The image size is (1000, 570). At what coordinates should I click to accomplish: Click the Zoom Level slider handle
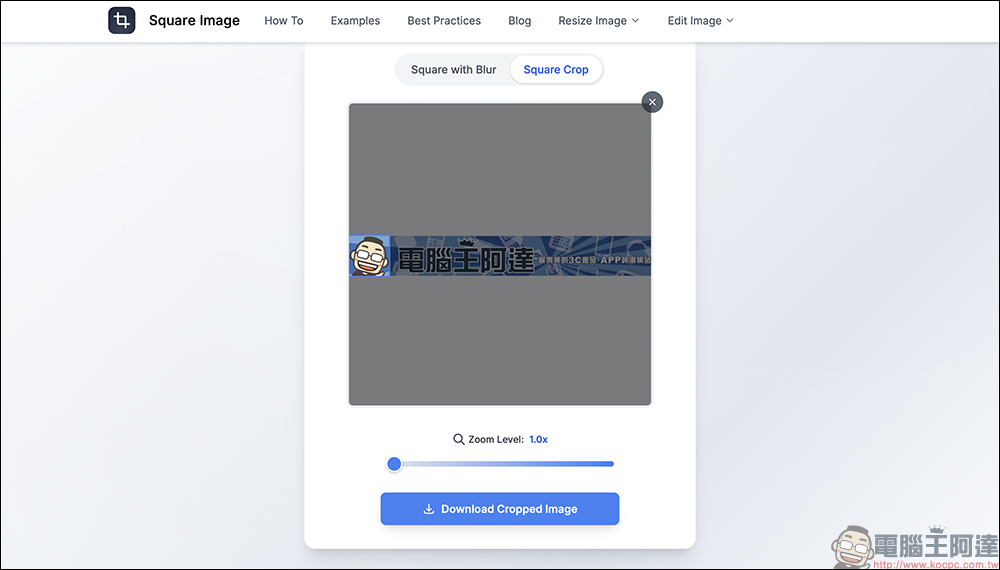(394, 464)
